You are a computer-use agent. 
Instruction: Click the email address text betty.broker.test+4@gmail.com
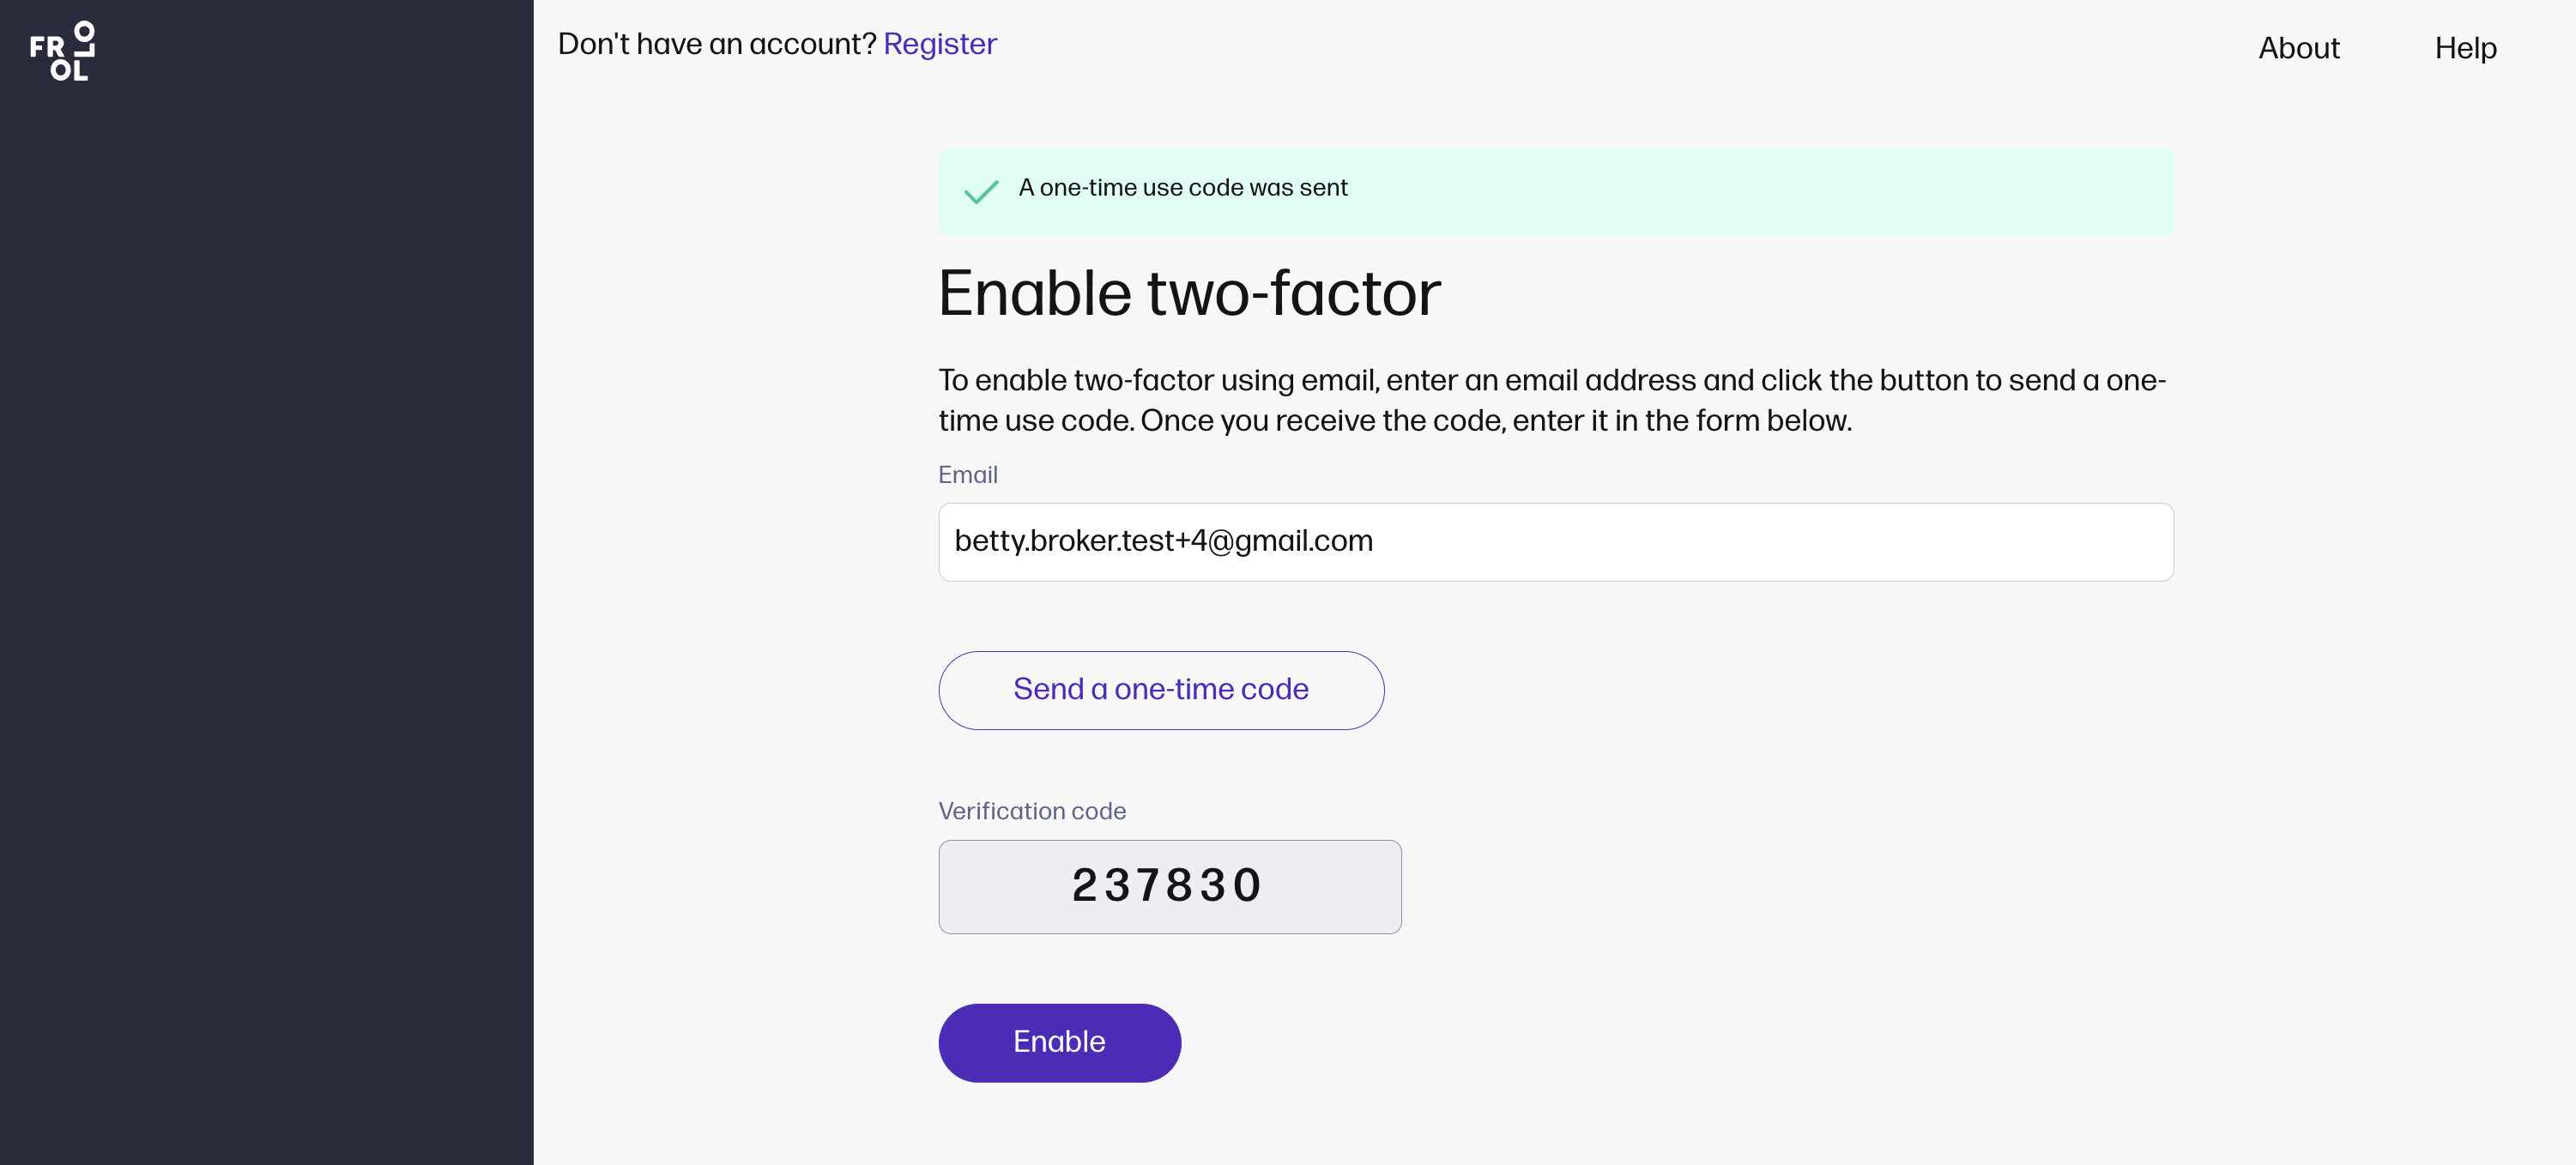click(x=1163, y=541)
